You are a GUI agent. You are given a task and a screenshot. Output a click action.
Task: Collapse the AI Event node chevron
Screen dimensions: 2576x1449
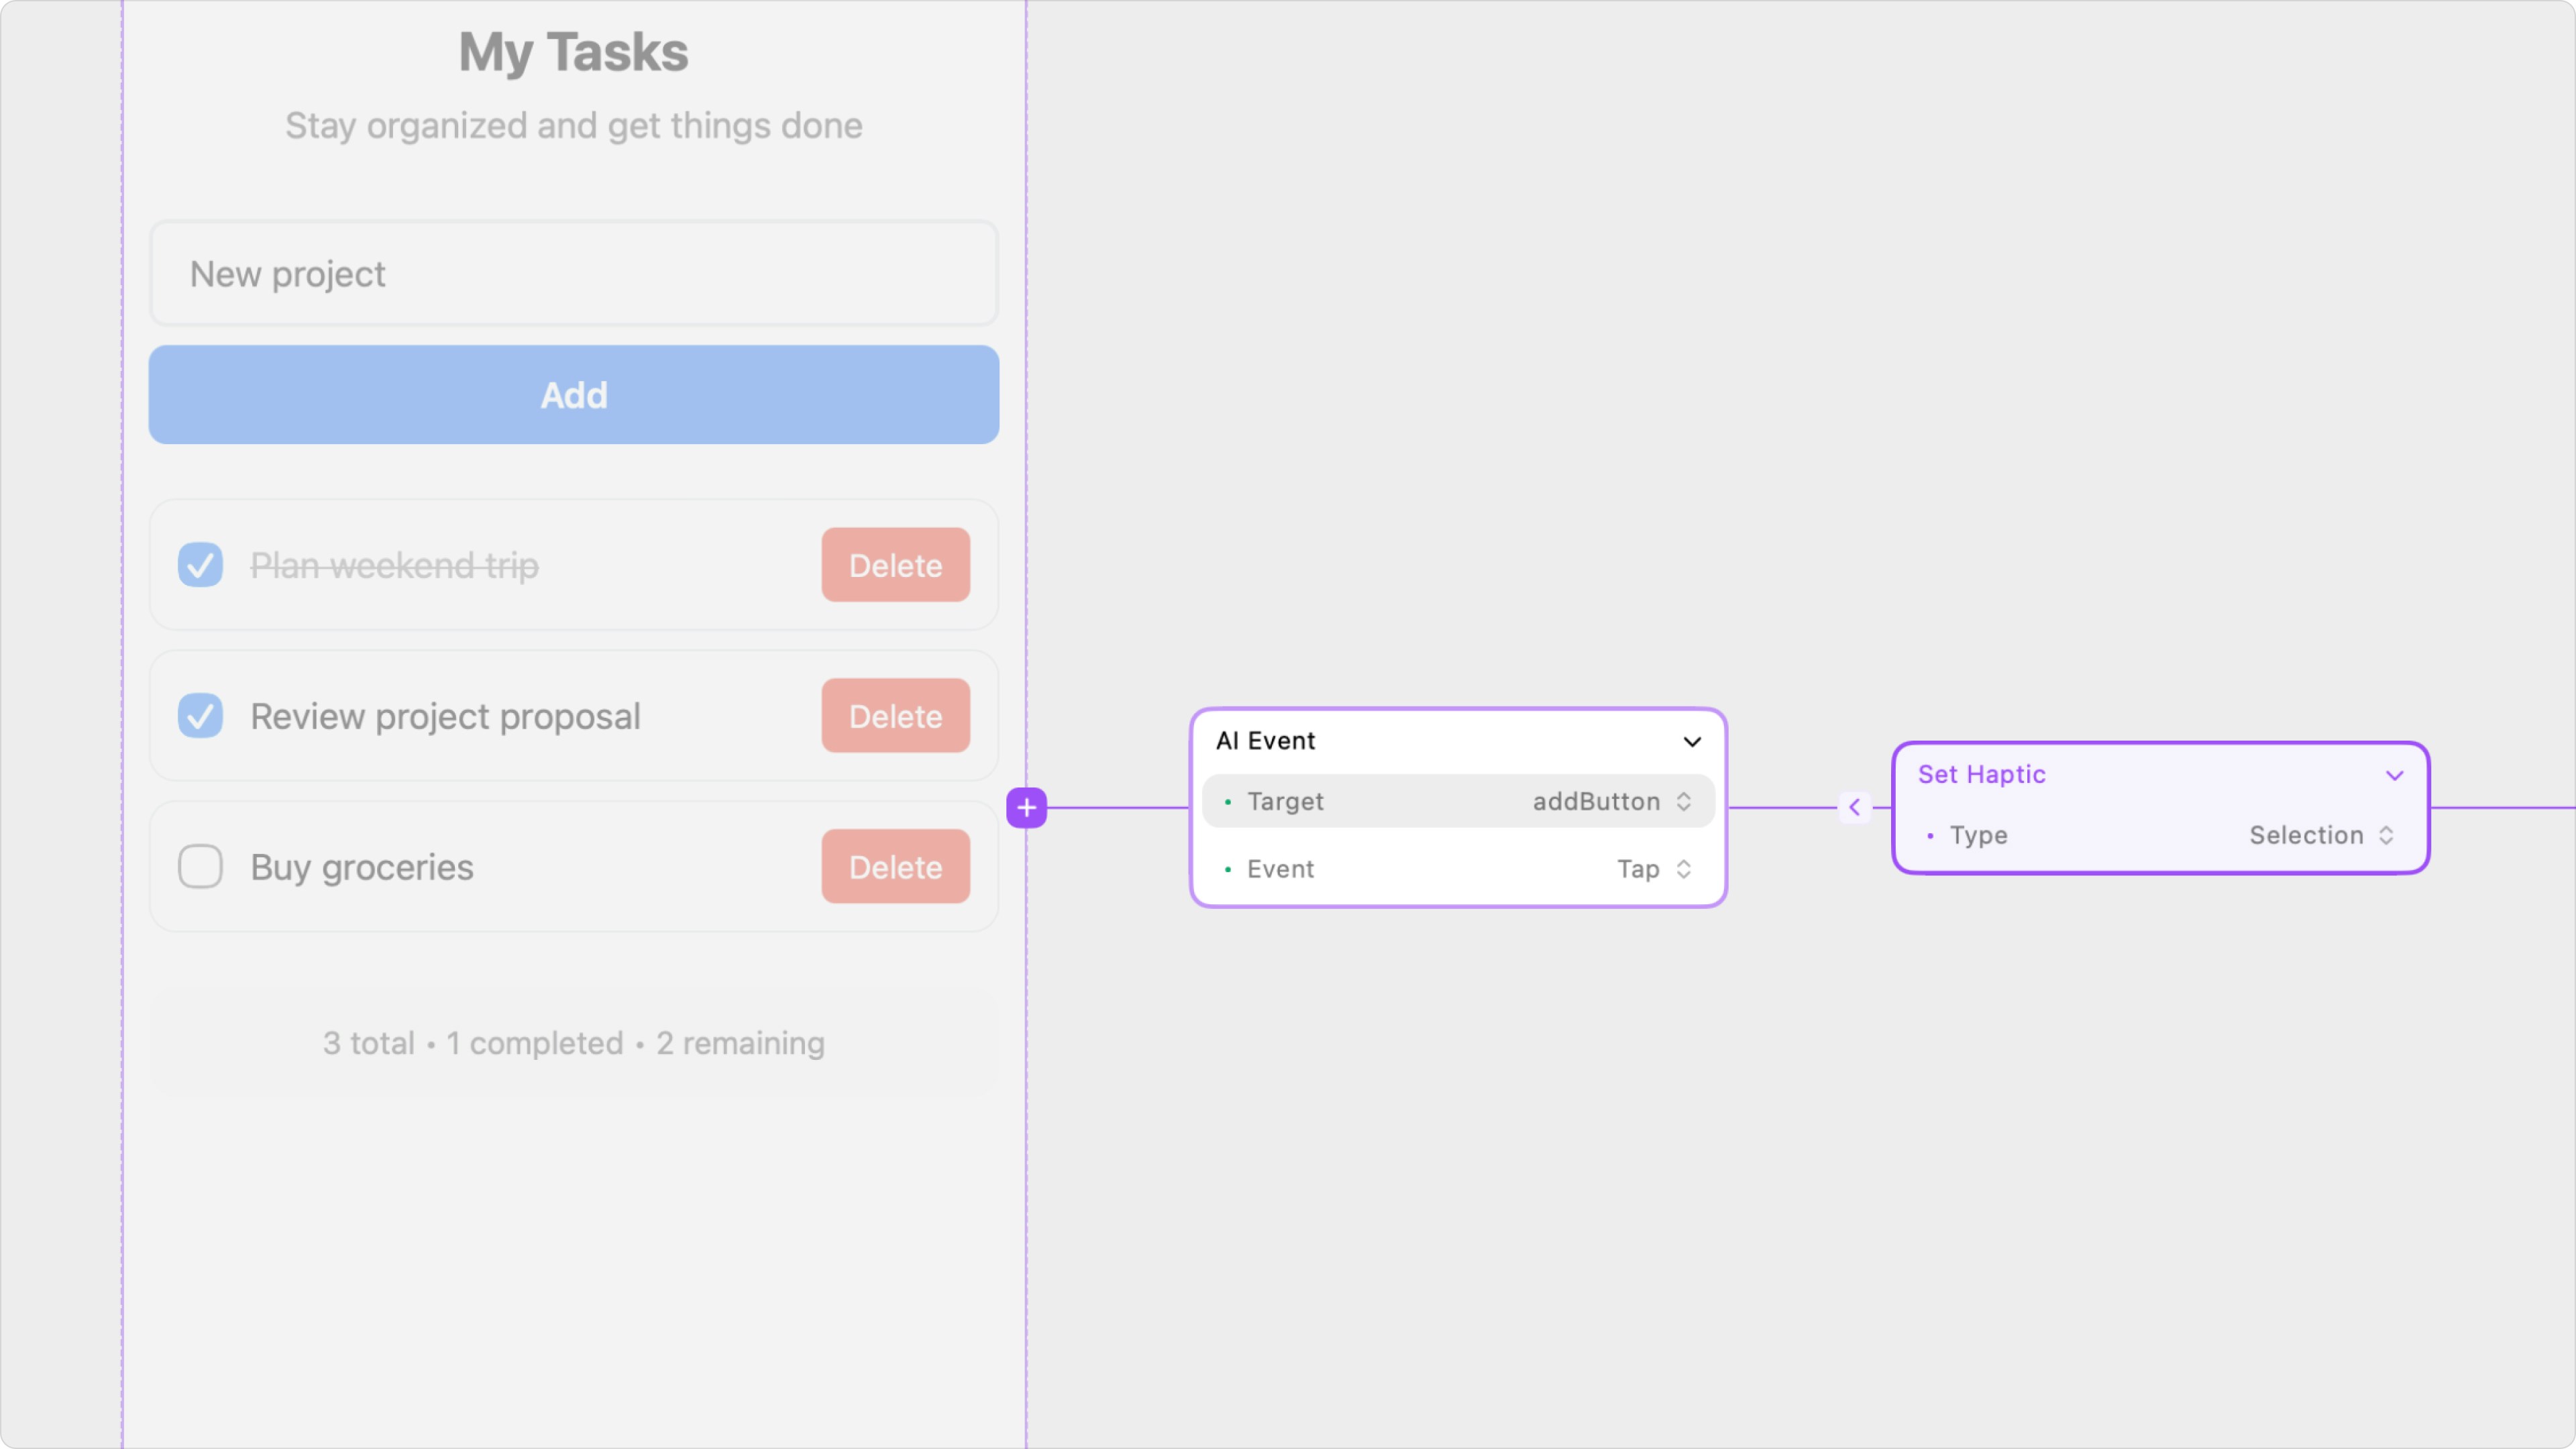point(1692,741)
